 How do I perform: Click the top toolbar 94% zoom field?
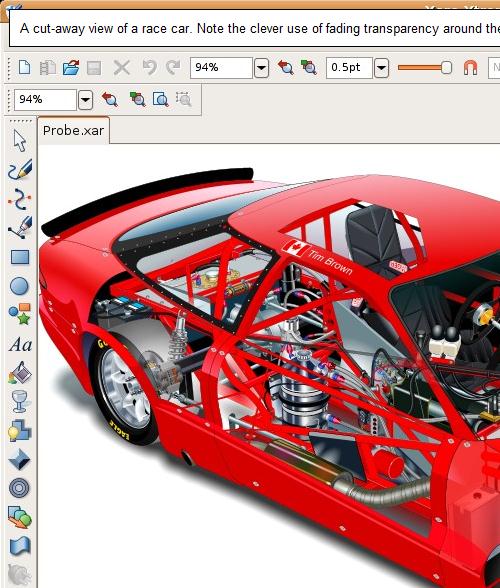point(221,68)
